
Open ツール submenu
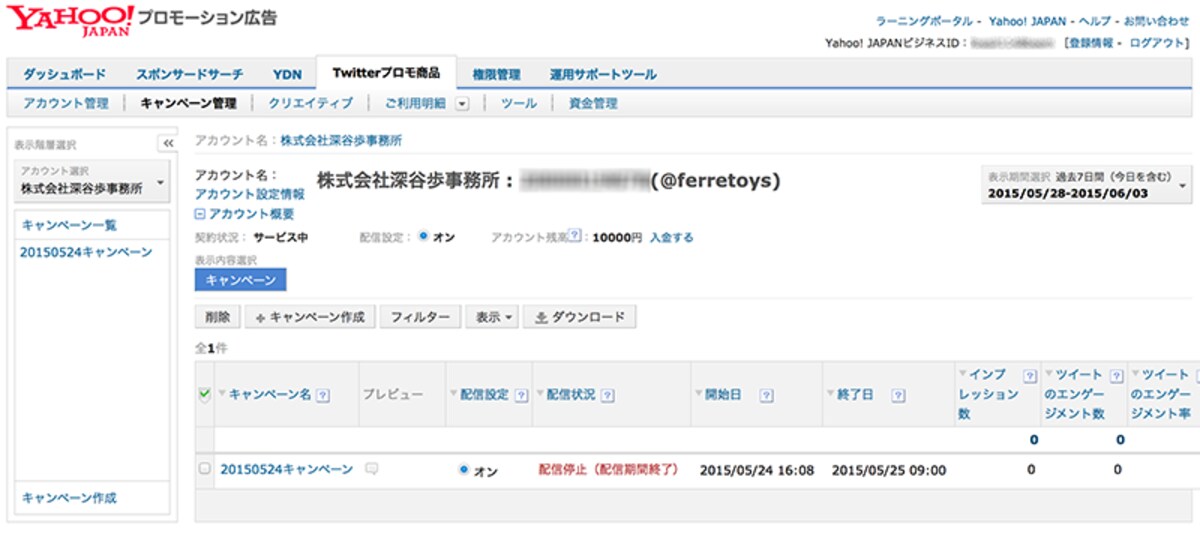click(x=519, y=103)
